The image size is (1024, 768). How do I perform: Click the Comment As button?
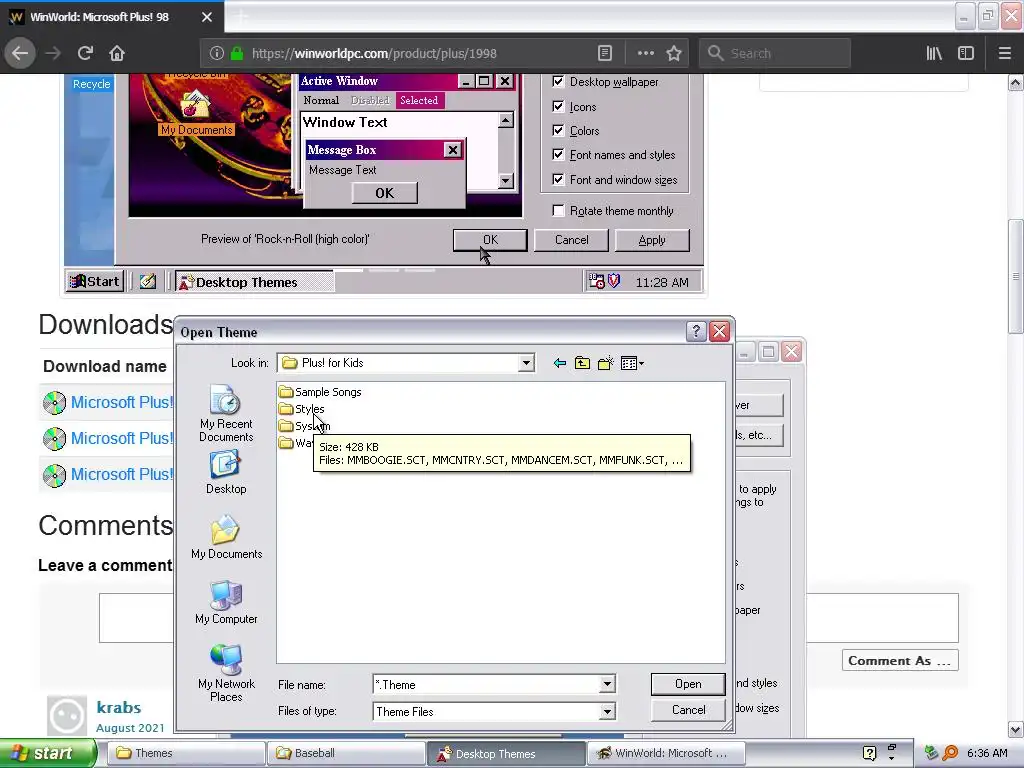pos(900,660)
